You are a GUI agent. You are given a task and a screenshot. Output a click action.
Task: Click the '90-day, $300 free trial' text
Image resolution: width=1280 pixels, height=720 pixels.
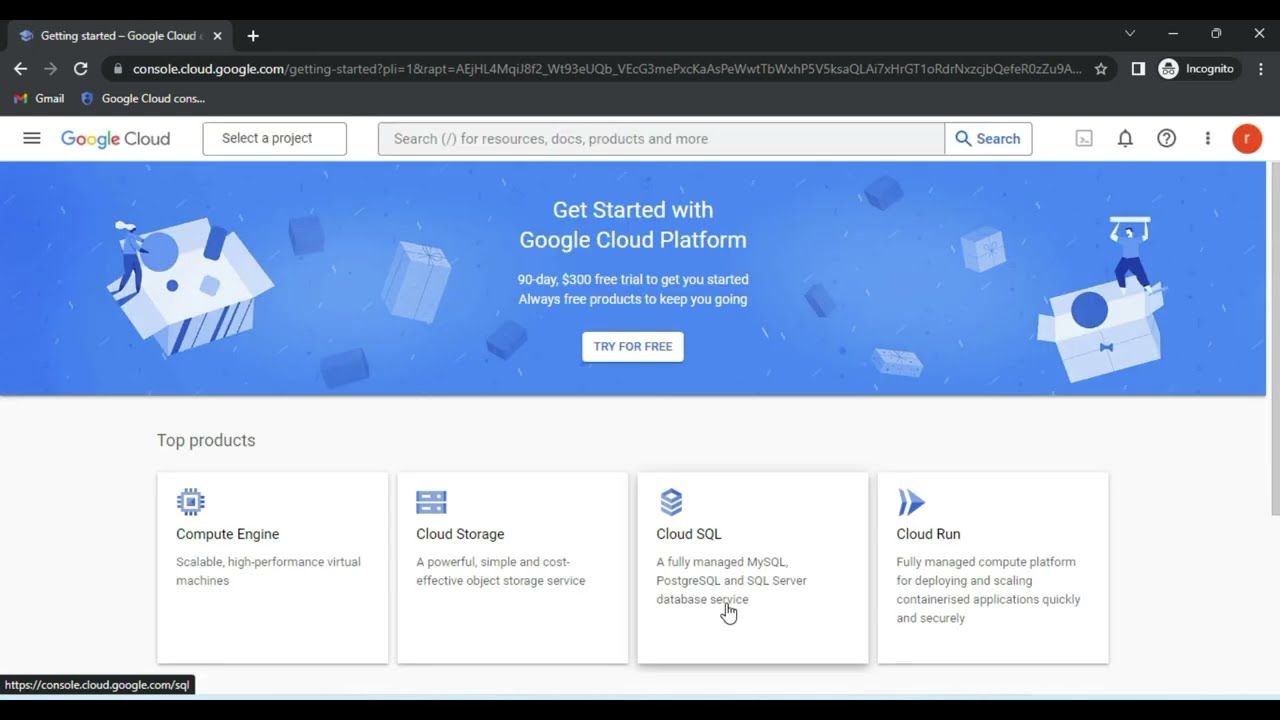pyautogui.click(x=633, y=280)
